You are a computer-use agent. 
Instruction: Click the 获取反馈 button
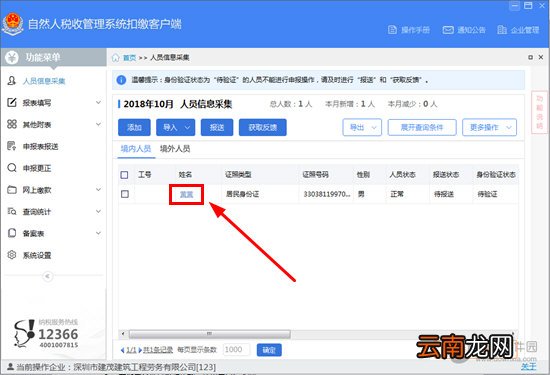pos(263,127)
